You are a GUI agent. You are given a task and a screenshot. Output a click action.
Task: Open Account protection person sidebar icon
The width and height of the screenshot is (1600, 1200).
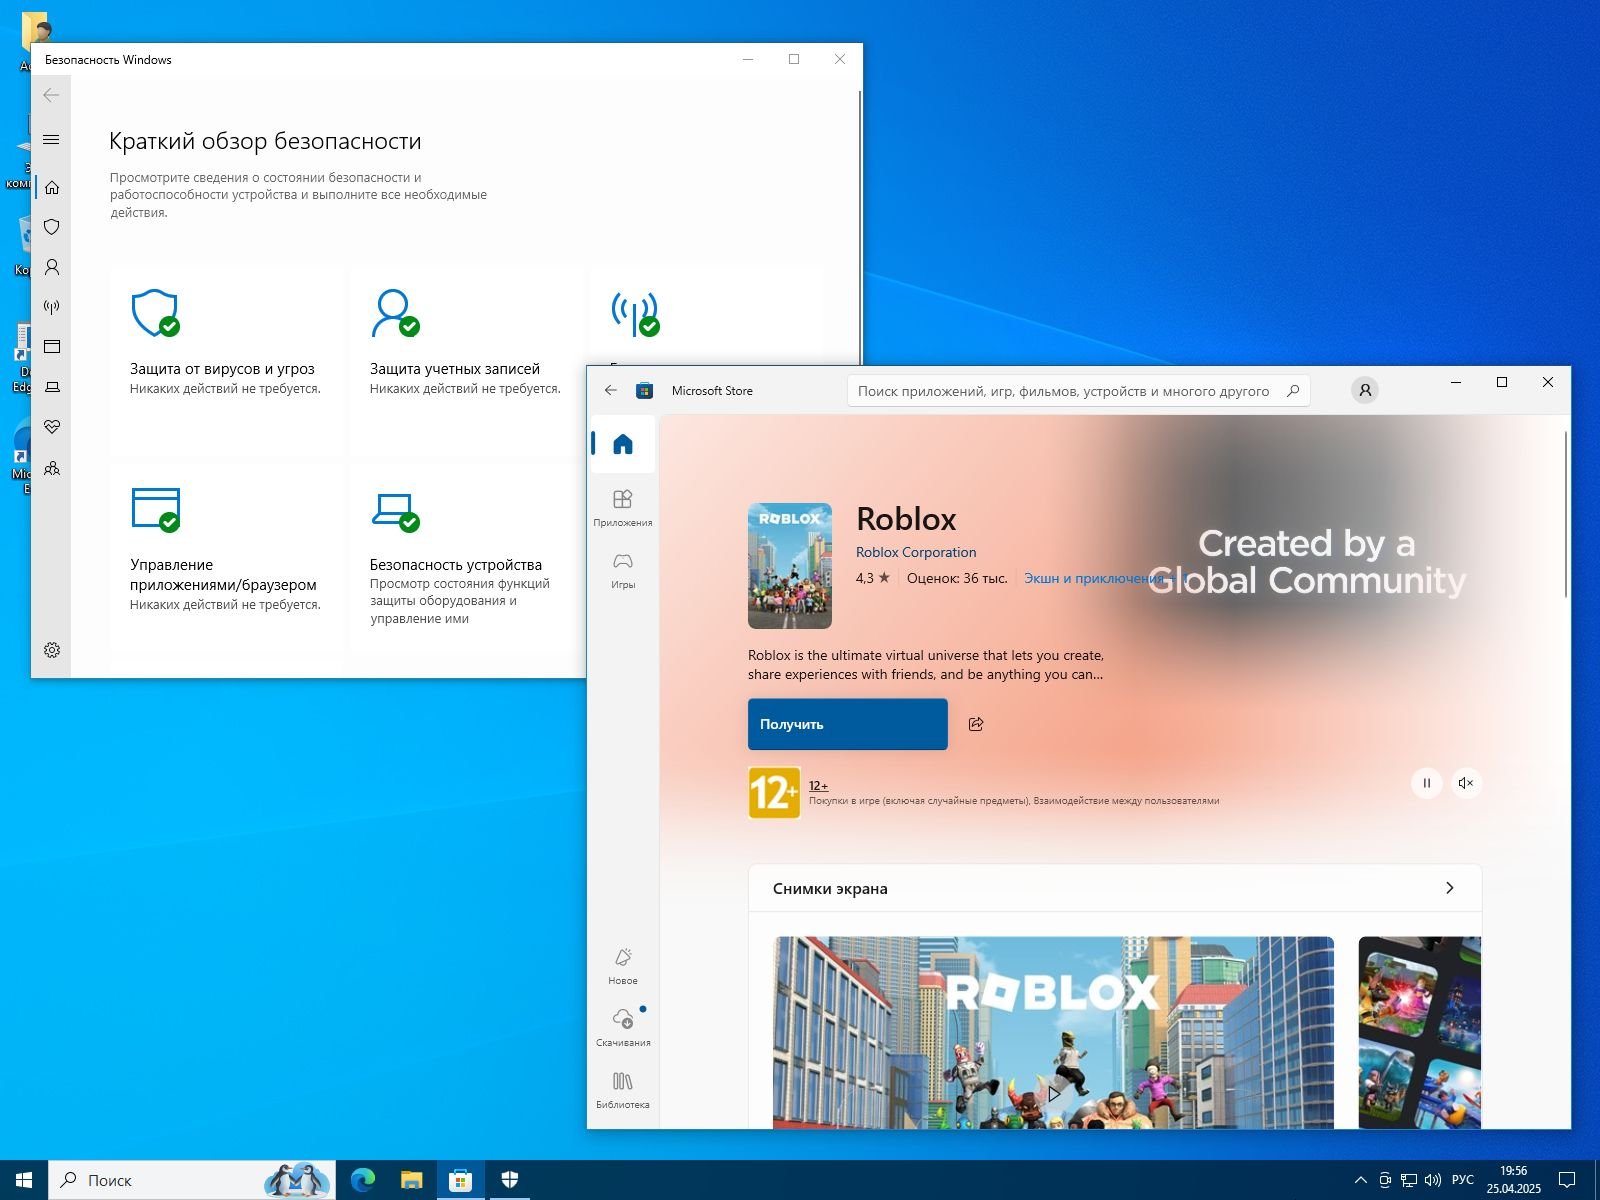pos(52,267)
